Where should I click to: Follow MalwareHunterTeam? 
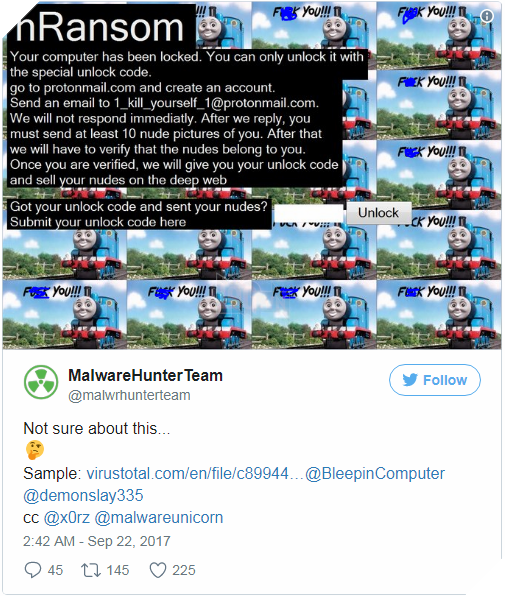click(435, 380)
